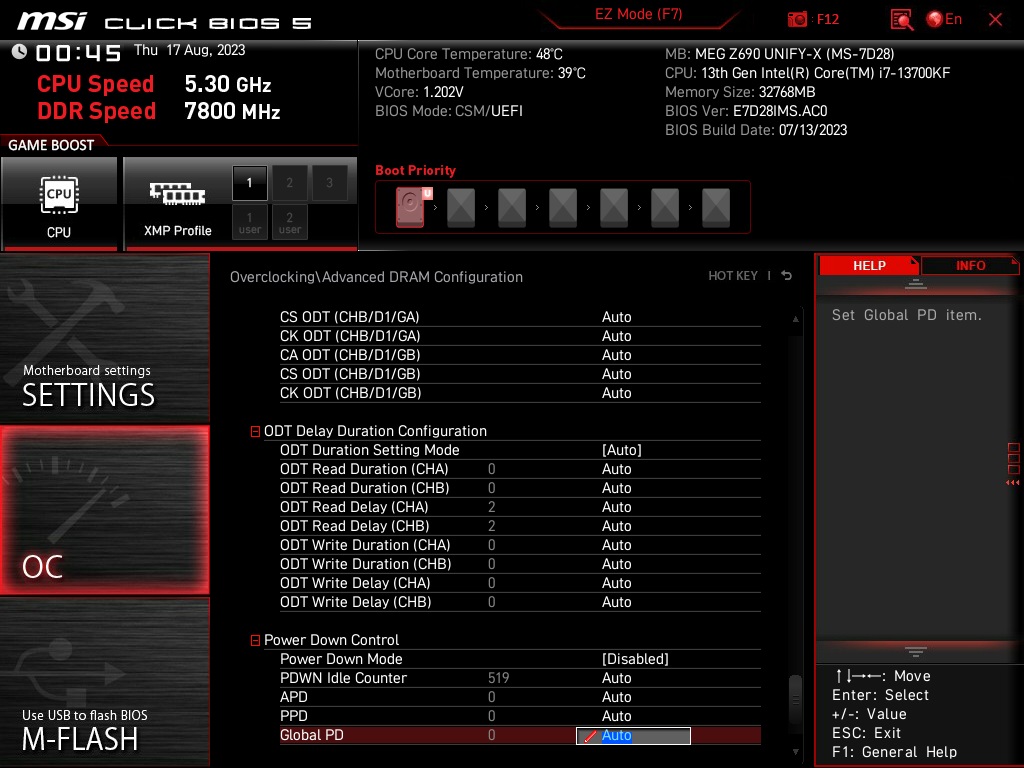Open the OC overclocking section
This screenshot has height=768, width=1024.
point(104,510)
